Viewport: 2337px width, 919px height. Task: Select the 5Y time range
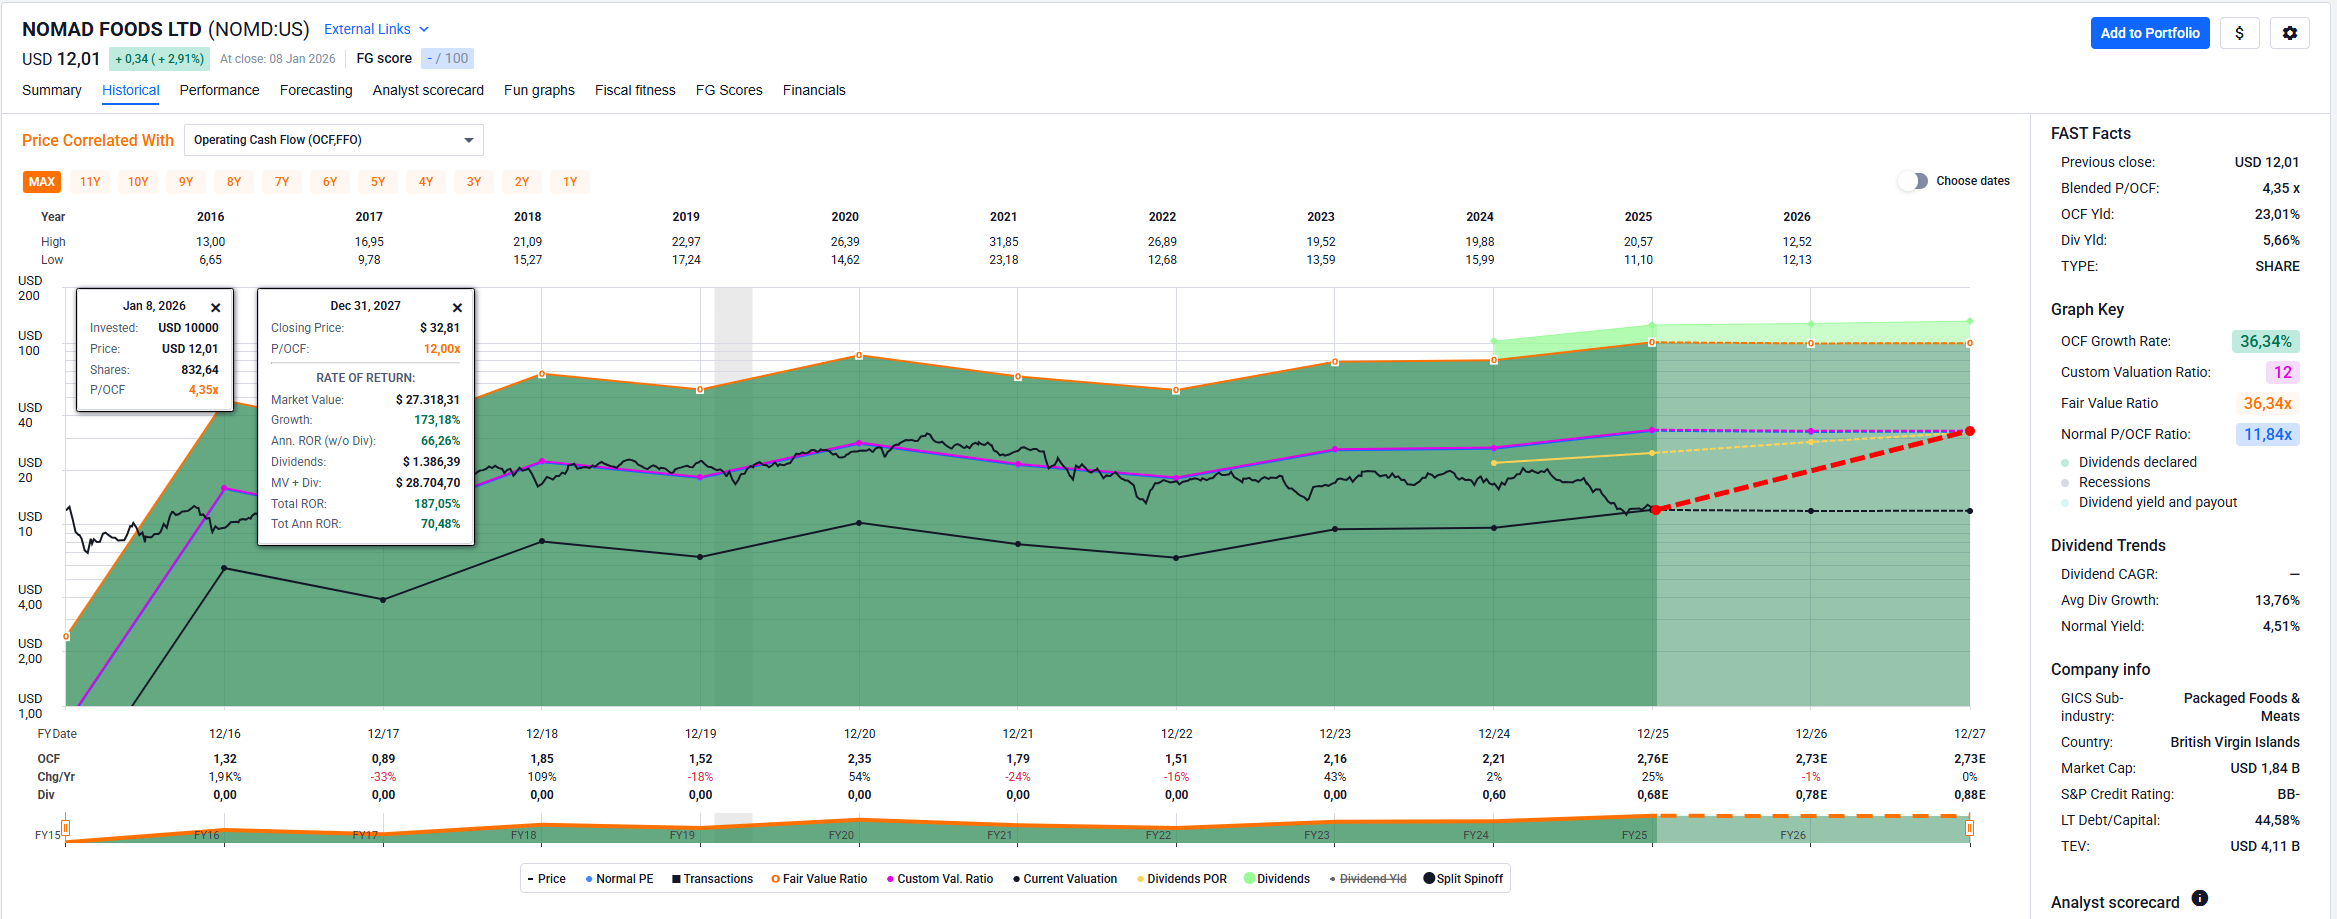[378, 182]
